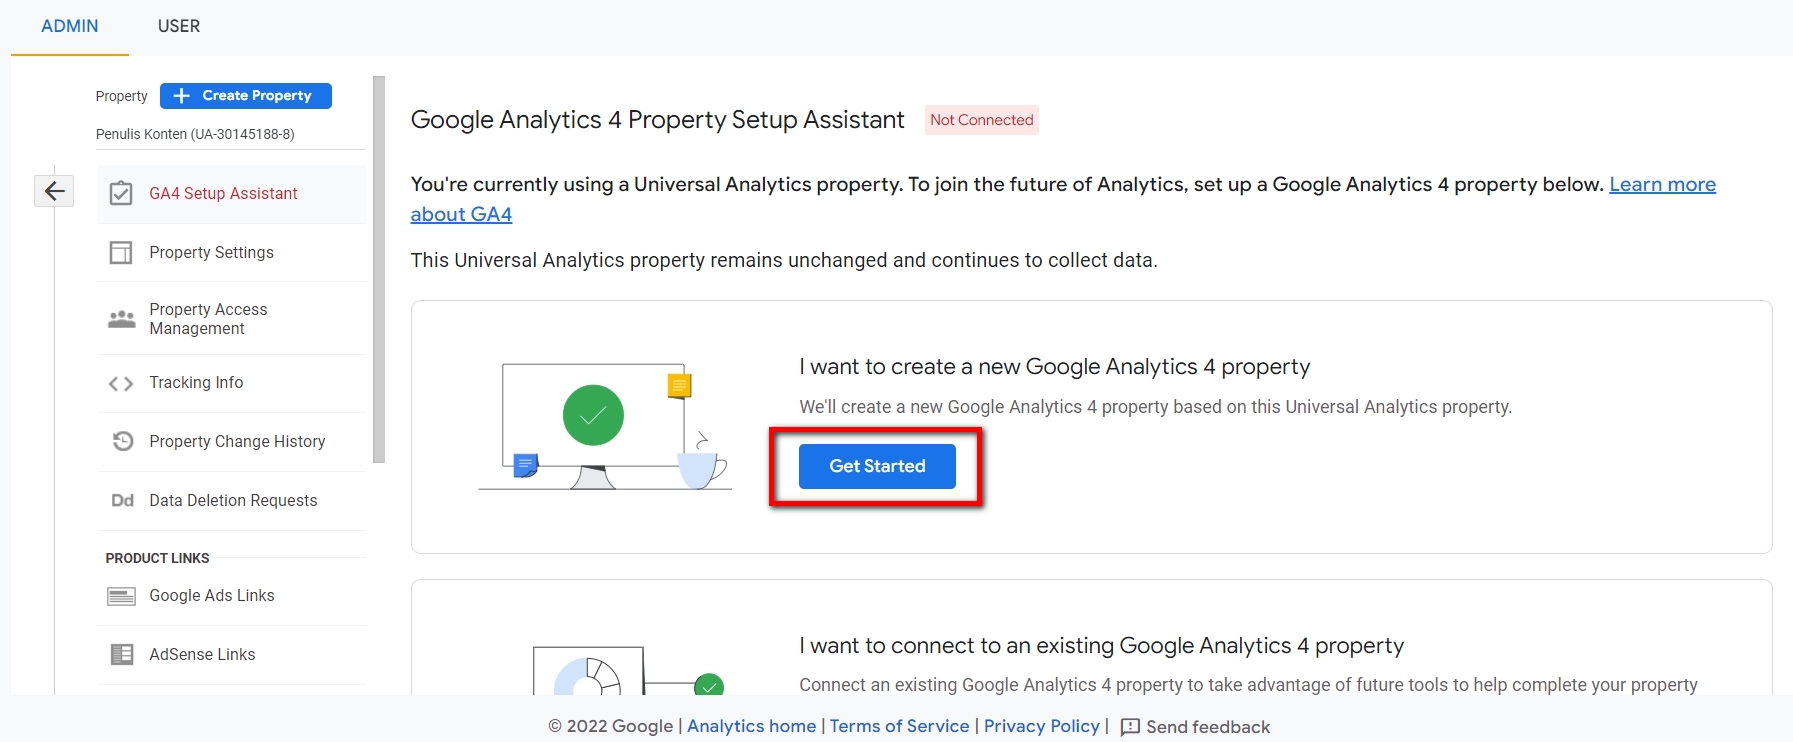Click the Send feedback speech bubble icon
The image size is (1793, 742).
click(1130, 727)
